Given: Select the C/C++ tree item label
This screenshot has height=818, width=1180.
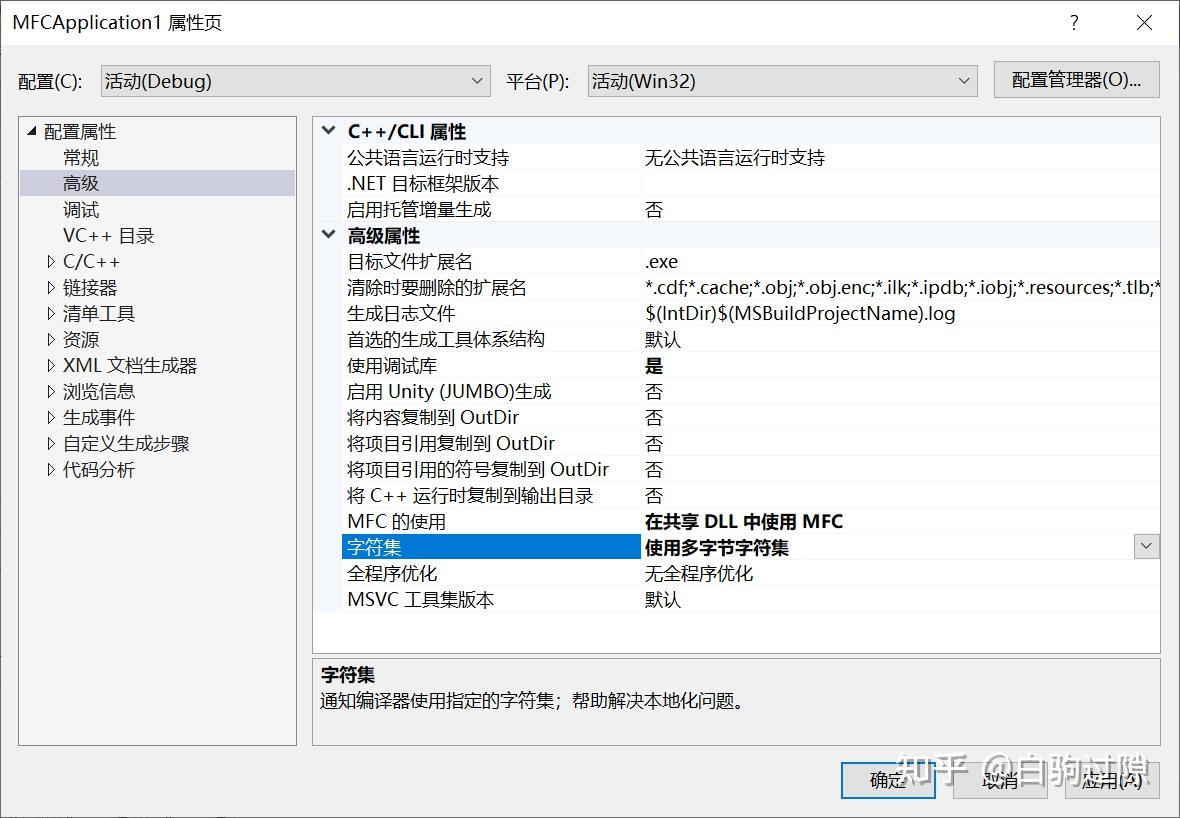Looking at the screenshot, I should (x=91, y=261).
